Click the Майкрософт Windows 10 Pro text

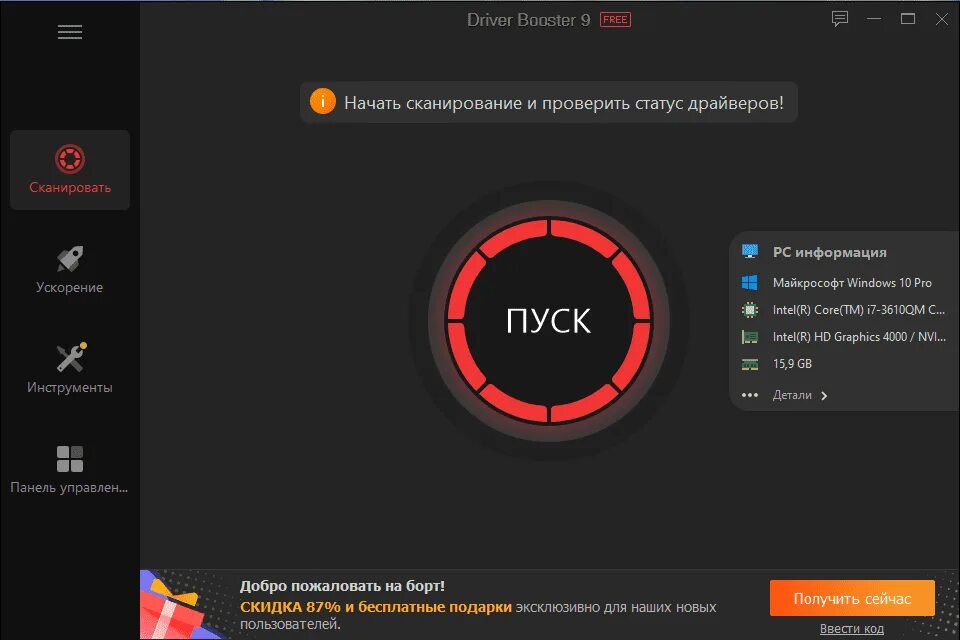(x=852, y=283)
